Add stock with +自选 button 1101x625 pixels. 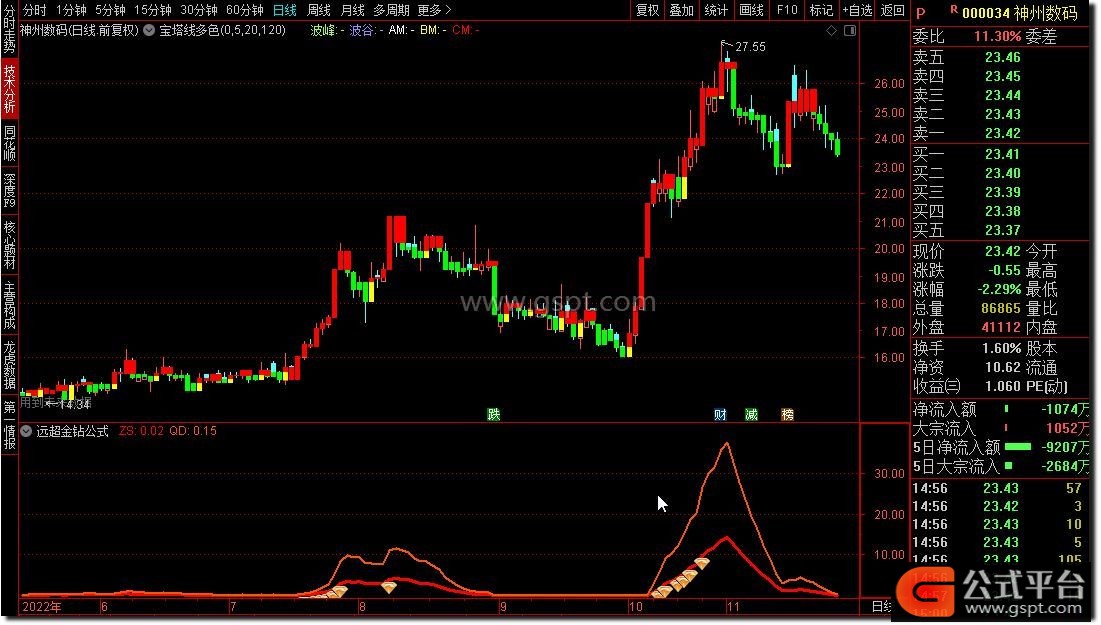[x=857, y=10]
